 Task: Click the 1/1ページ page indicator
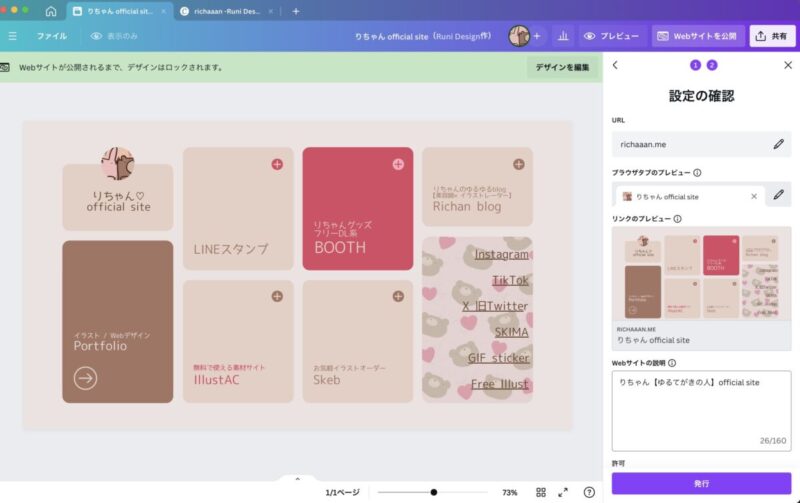342,493
